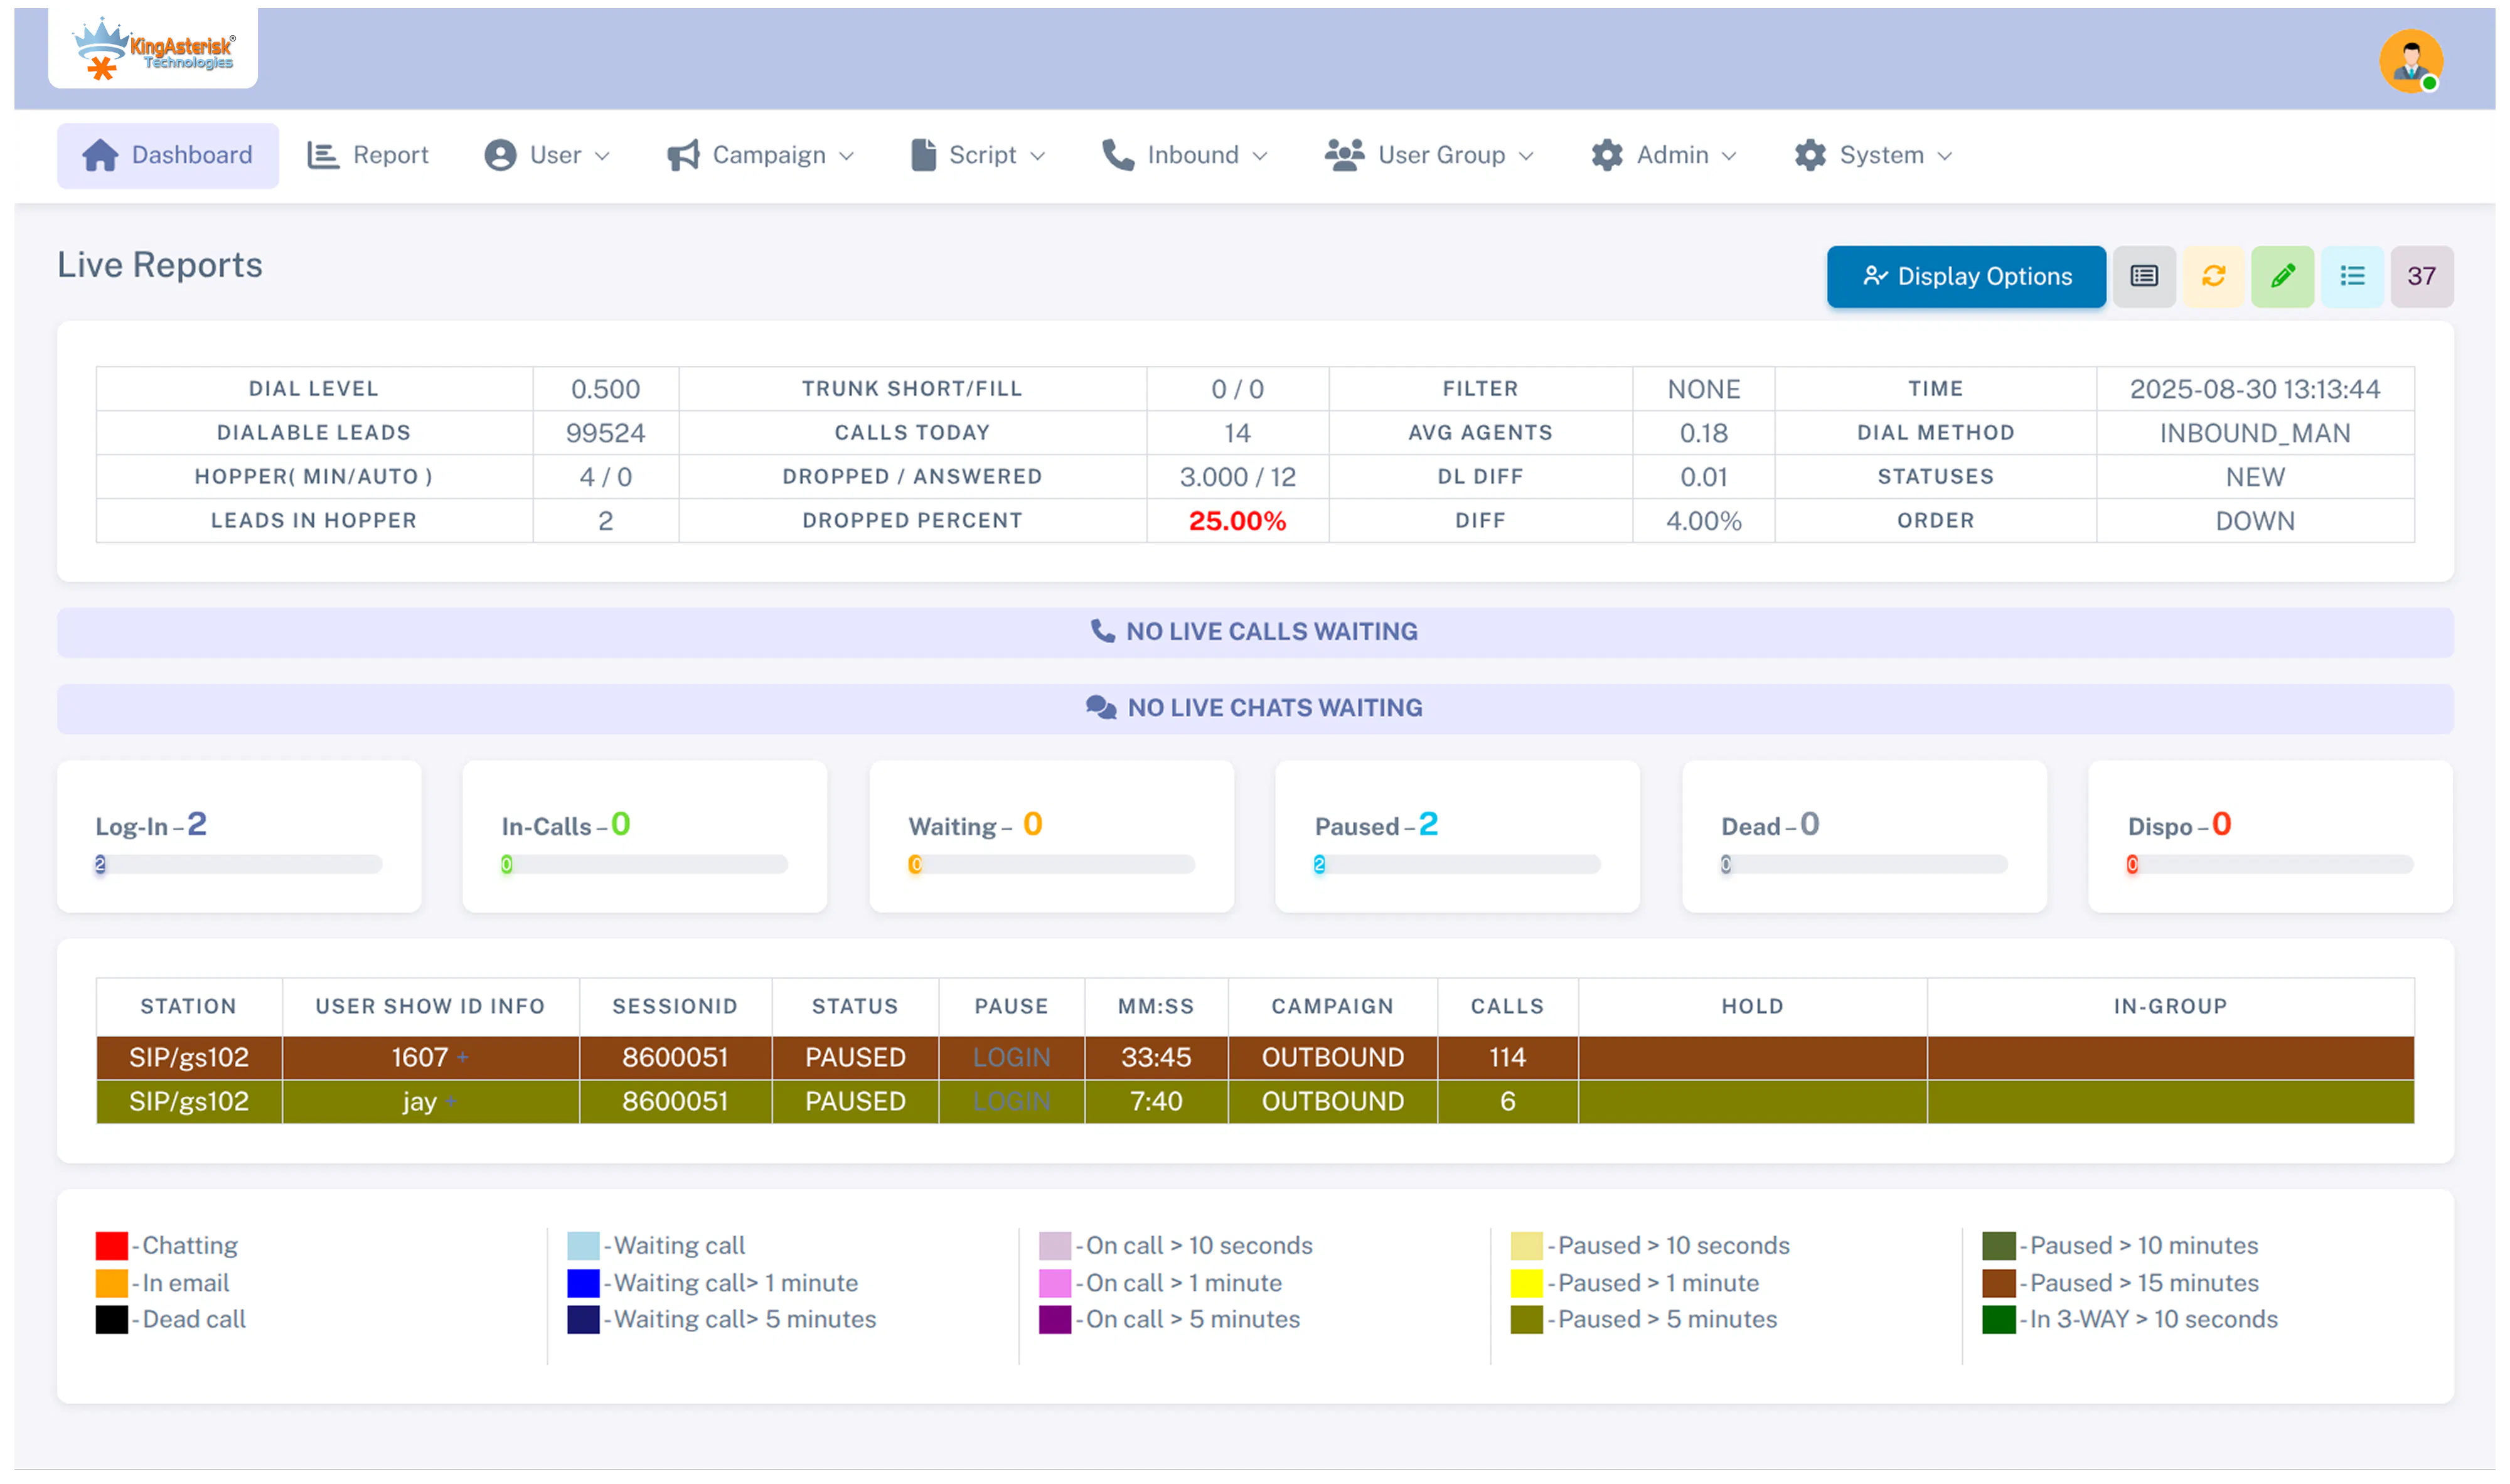Click LOGIN pause code in jay row
The width and height of the screenshot is (2510, 1484).
pyautogui.click(x=1011, y=1101)
